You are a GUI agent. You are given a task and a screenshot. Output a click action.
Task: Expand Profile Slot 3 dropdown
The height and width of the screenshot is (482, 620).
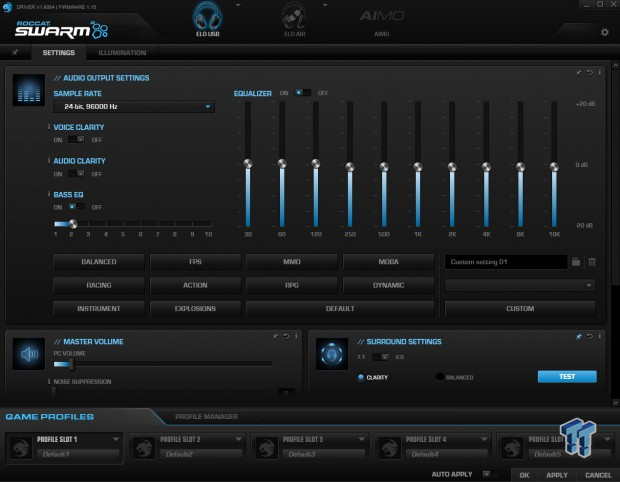pos(361,439)
